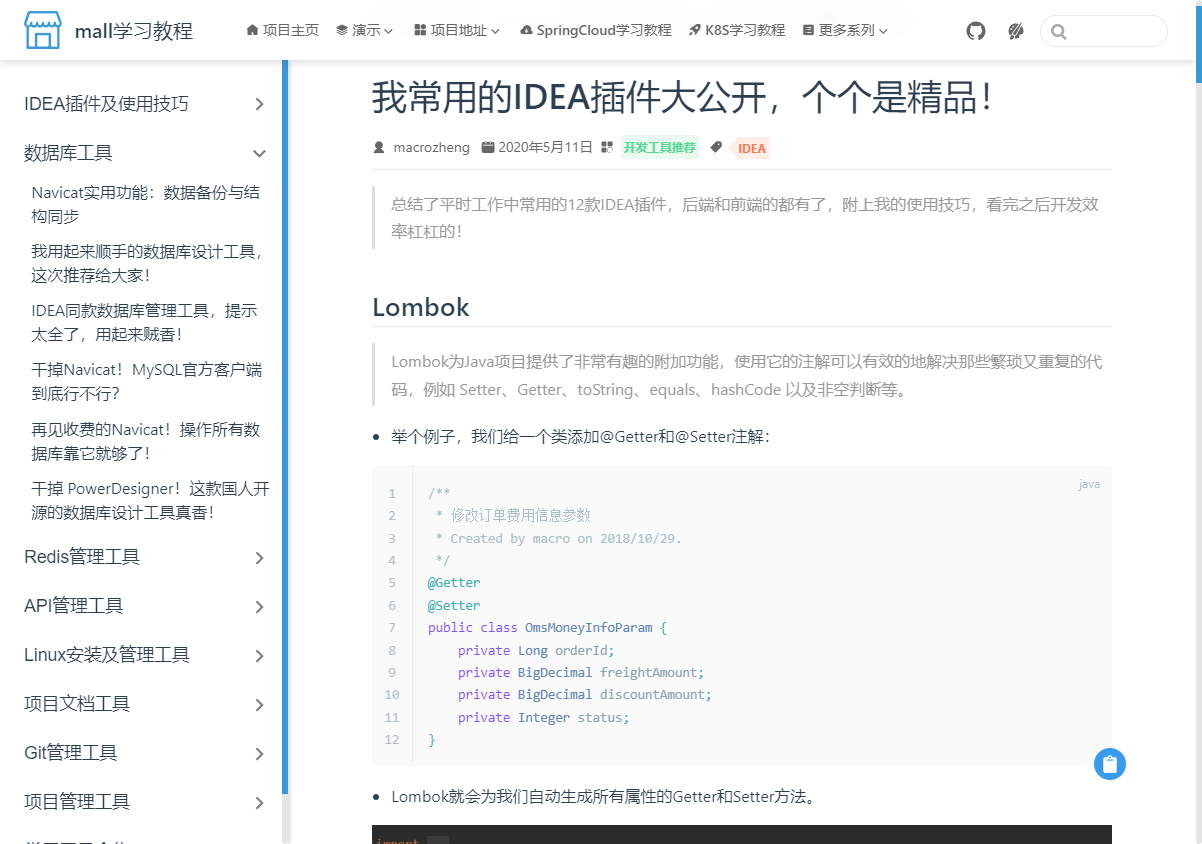The height and width of the screenshot is (844, 1202).
Task: Click the book icon next to 更多系列
Action: [808, 31]
